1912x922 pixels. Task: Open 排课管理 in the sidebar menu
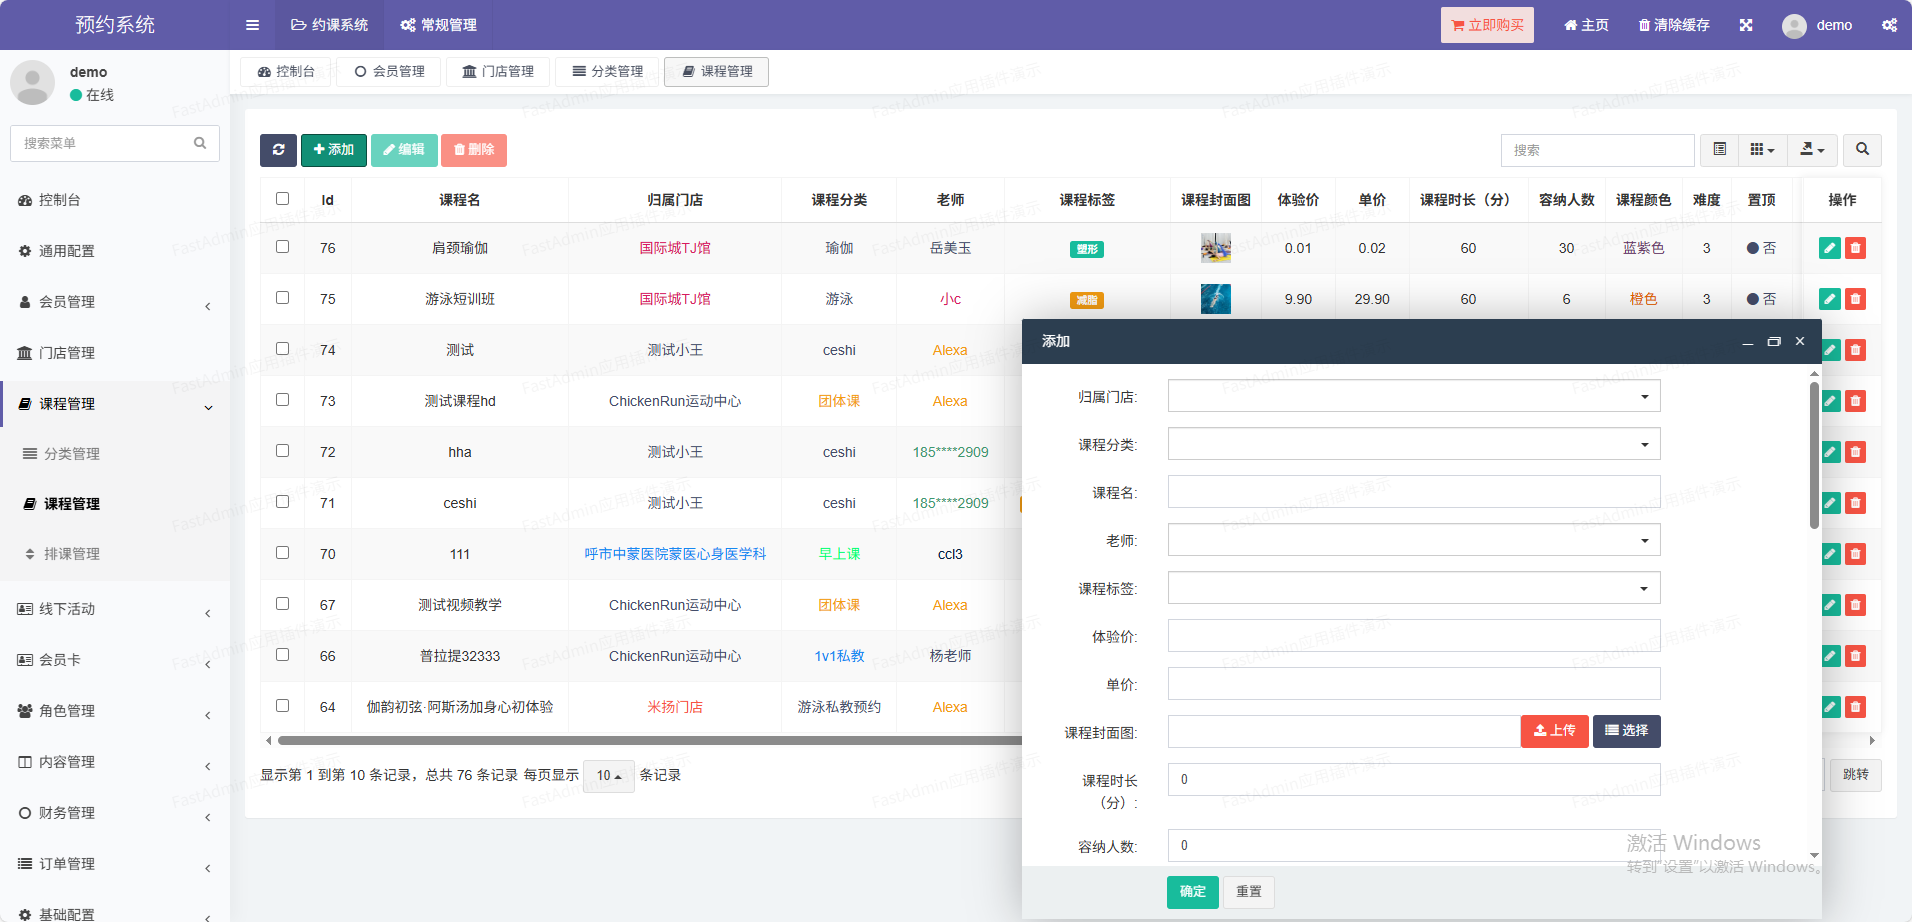[x=71, y=554]
